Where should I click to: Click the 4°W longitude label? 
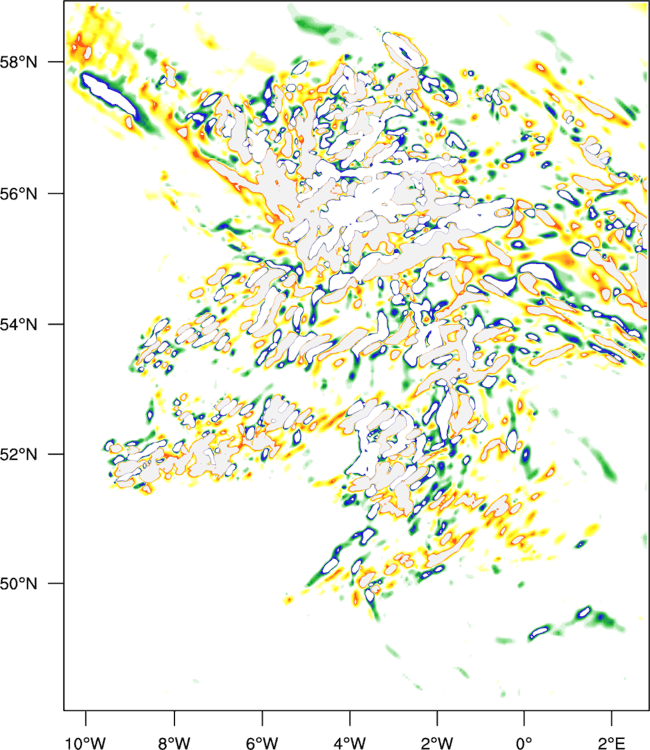click(x=350, y=743)
